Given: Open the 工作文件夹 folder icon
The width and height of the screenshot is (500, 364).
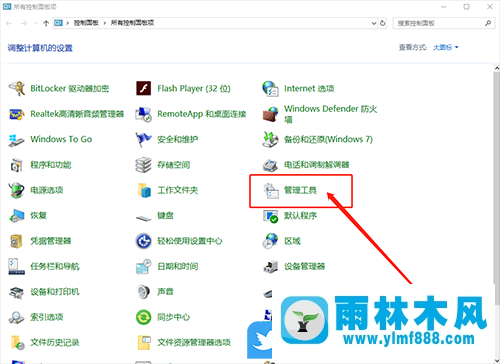Looking at the screenshot, I should pyautogui.click(x=144, y=190).
